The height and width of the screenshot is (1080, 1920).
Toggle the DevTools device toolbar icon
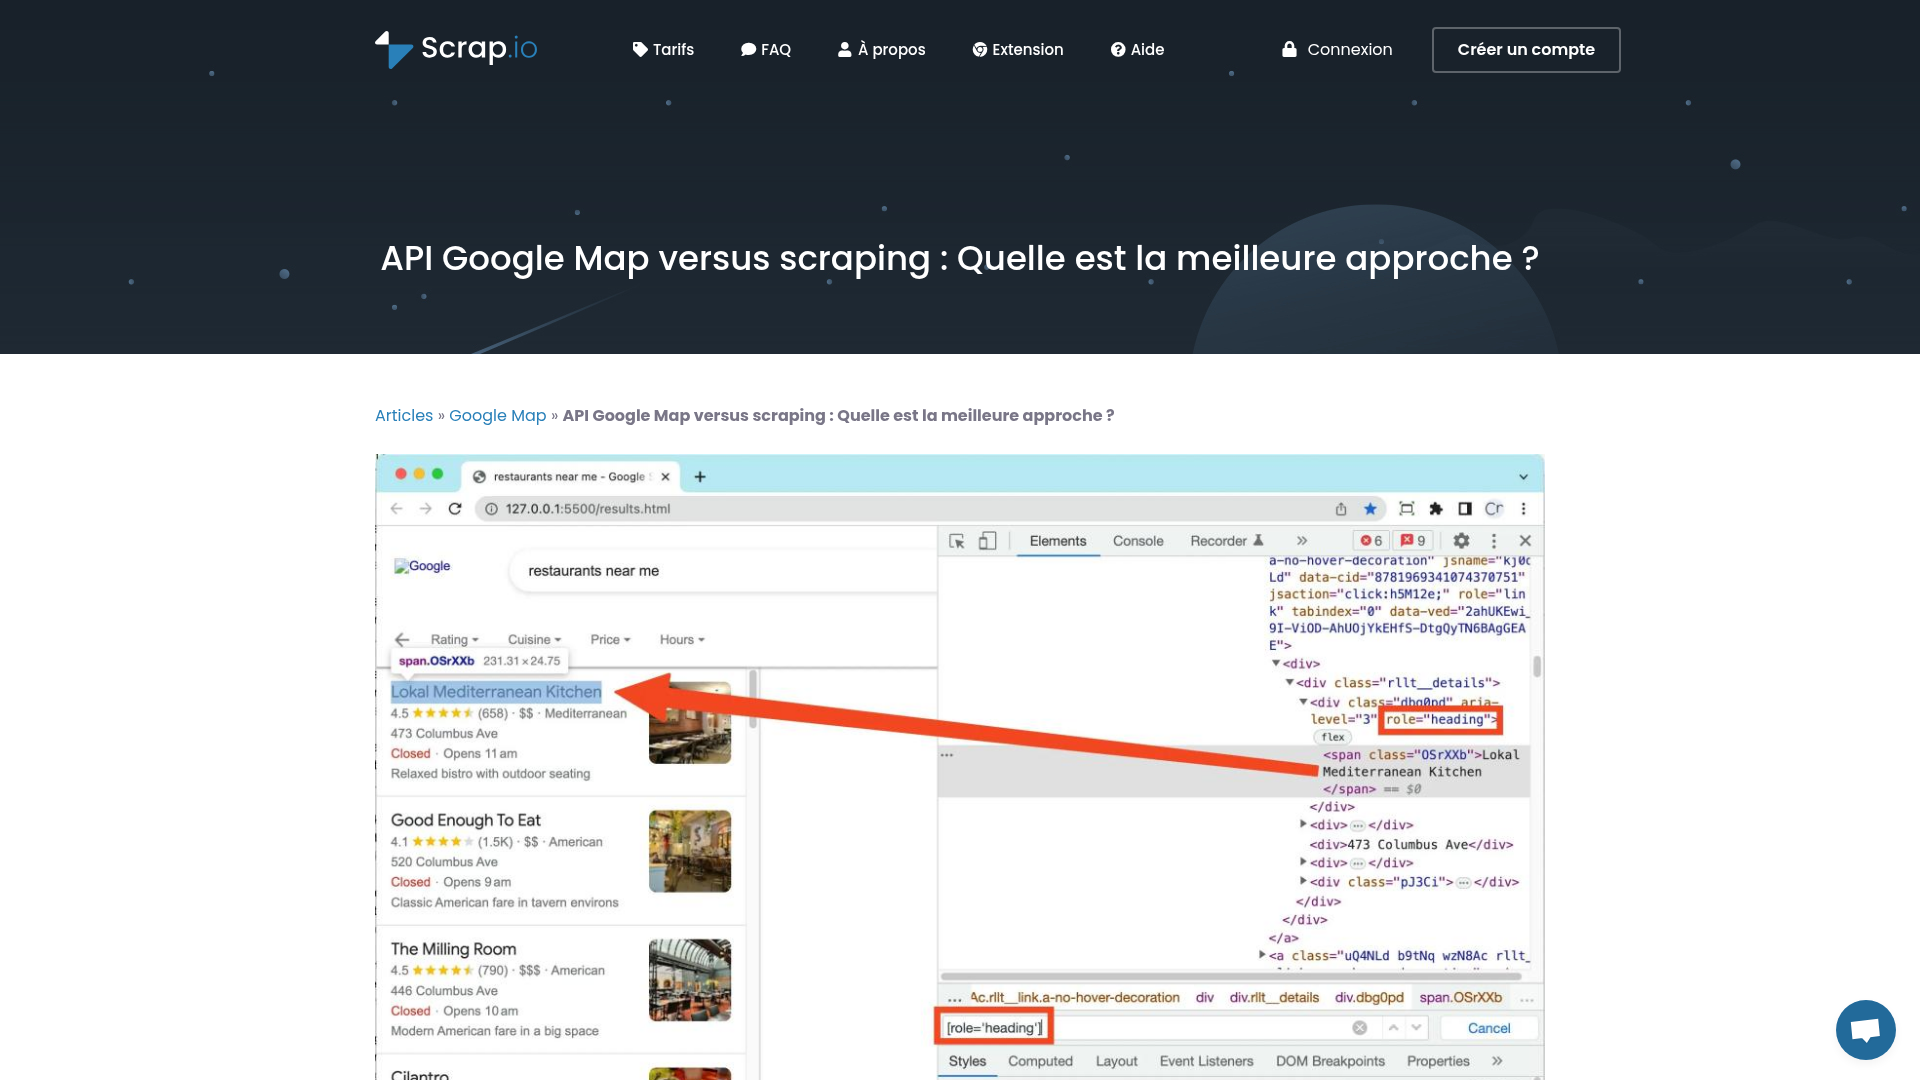(x=987, y=541)
